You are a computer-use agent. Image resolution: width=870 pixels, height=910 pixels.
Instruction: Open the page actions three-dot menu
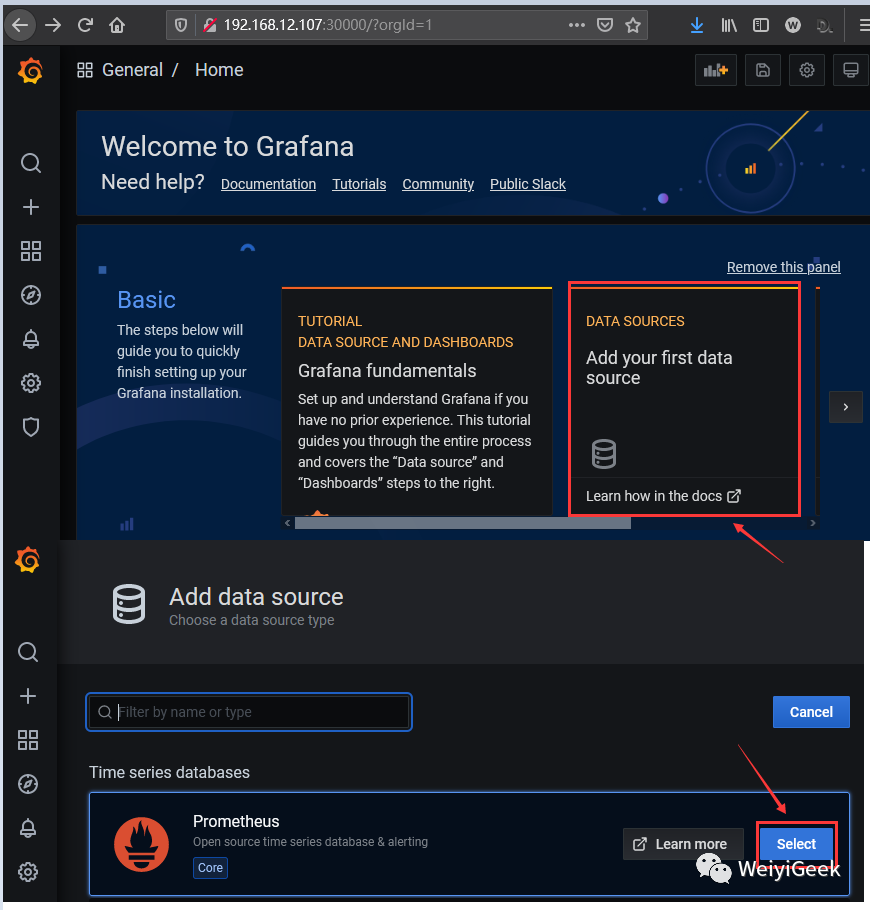tap(576, 25)
